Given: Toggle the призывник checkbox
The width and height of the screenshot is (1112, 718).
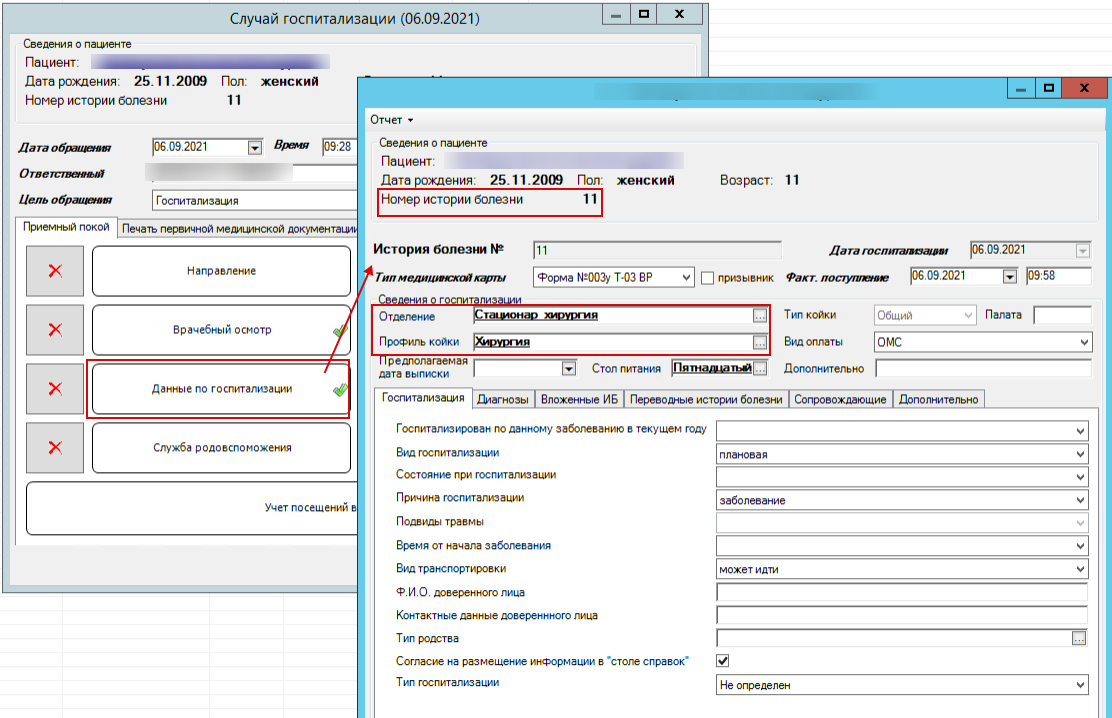Looking at the screenshot, I should pos(707,277).
